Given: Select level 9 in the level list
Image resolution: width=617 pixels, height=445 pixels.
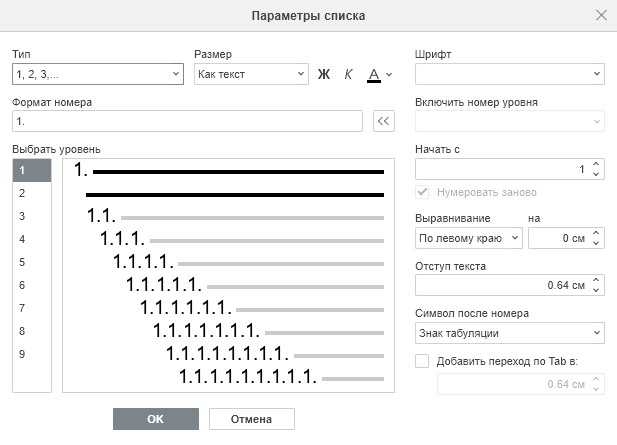Looking at the screenshot, I should (x=32, y=354).
